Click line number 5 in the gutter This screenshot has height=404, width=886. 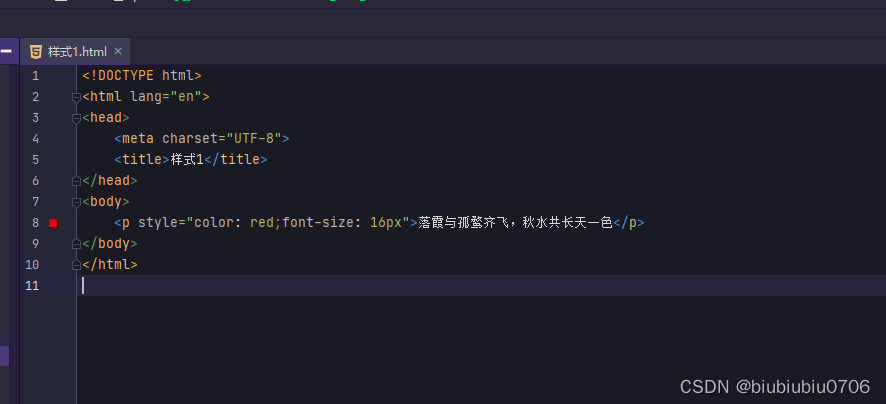tap(35, 160)
